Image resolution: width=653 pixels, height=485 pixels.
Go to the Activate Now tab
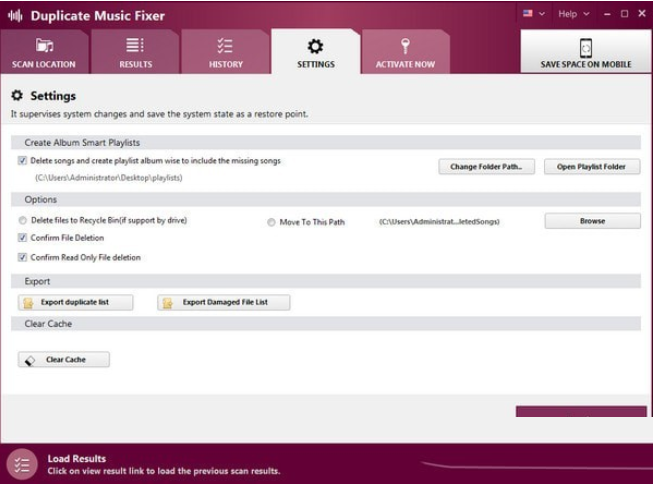coord(405,52)
